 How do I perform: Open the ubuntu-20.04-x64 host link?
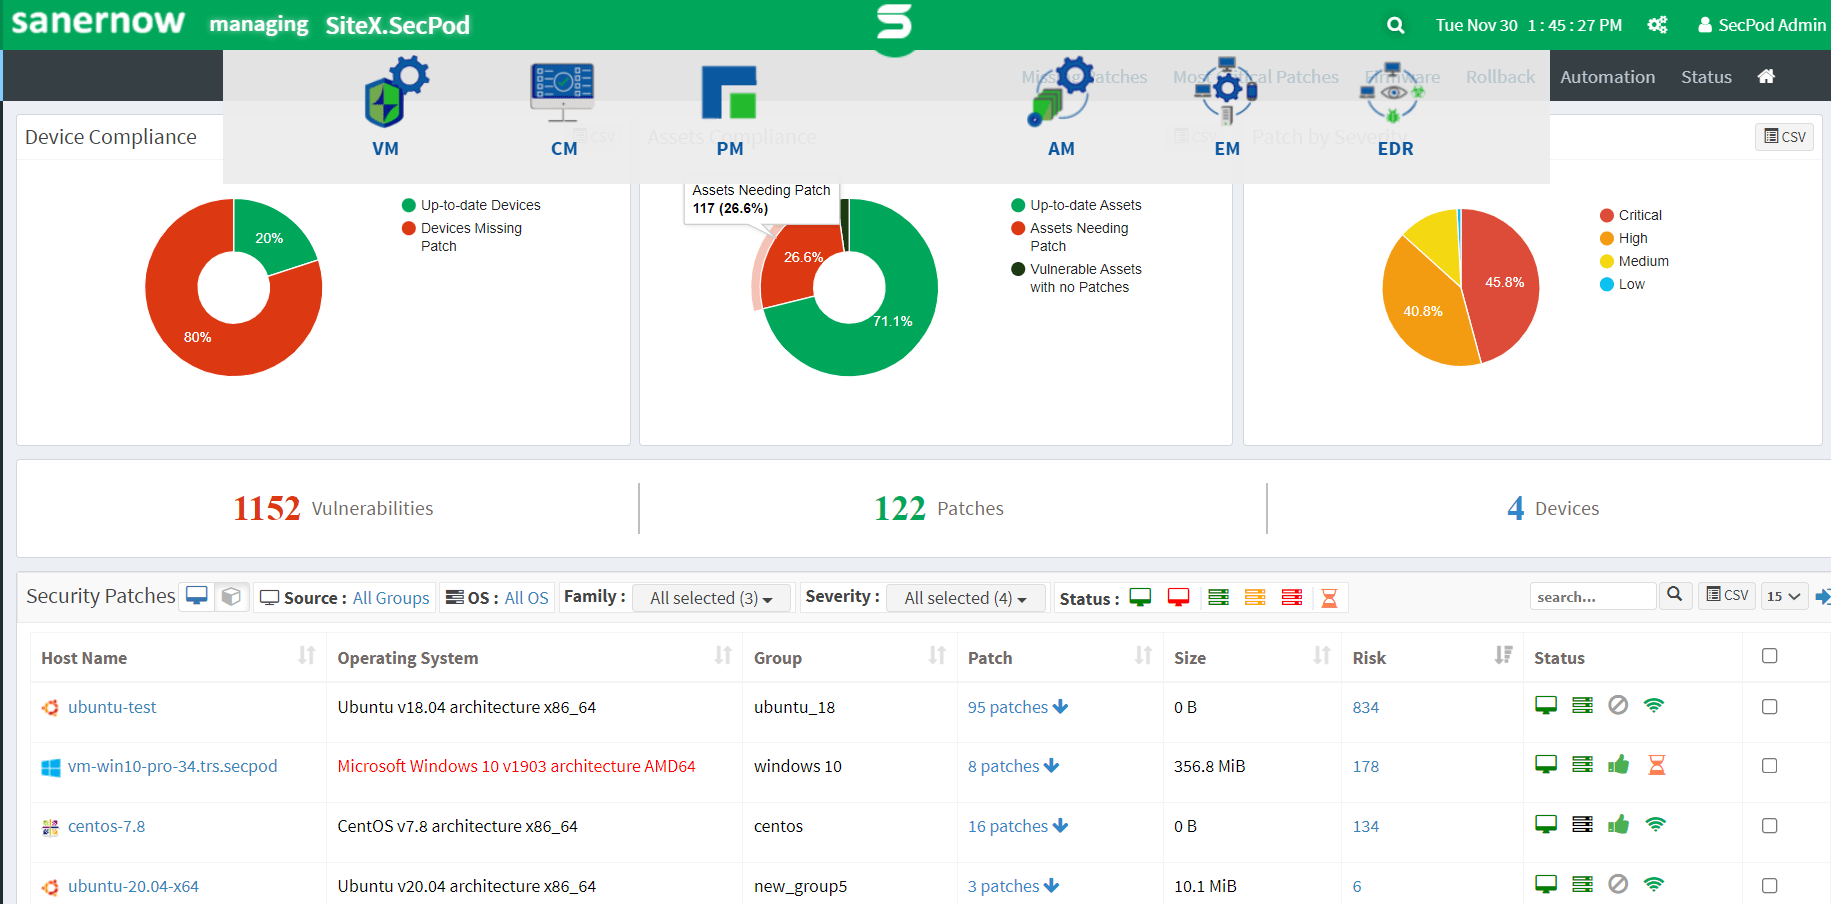(x=133, y=886)
